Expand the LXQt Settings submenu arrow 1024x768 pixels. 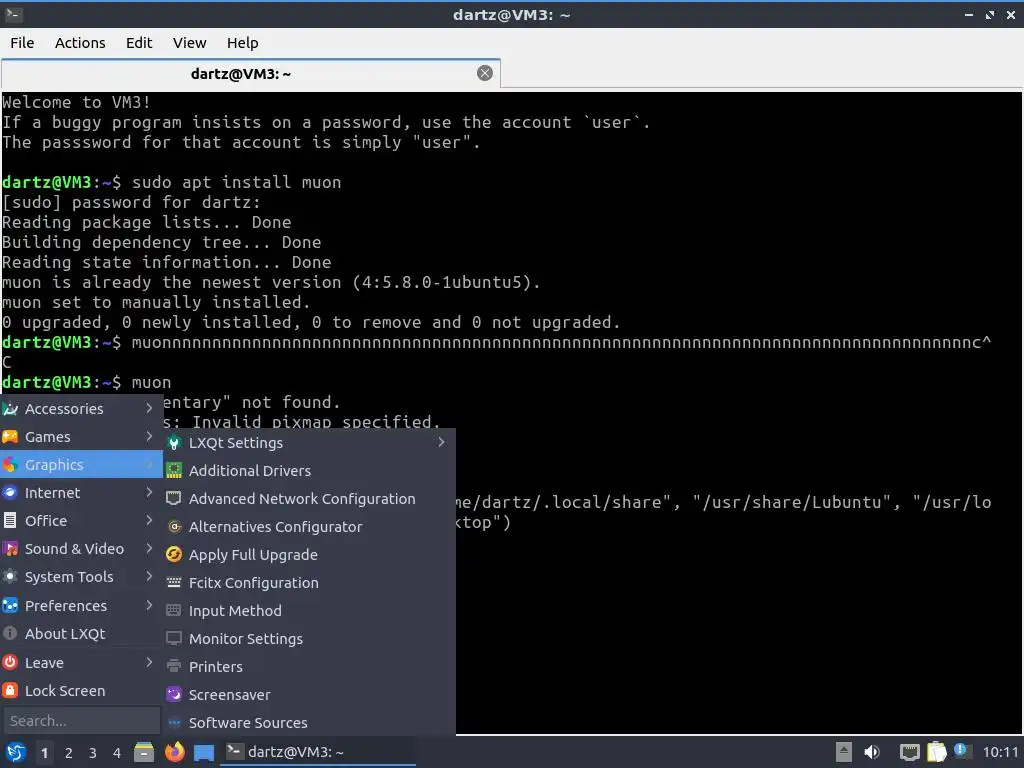click(x=441, y=442)
